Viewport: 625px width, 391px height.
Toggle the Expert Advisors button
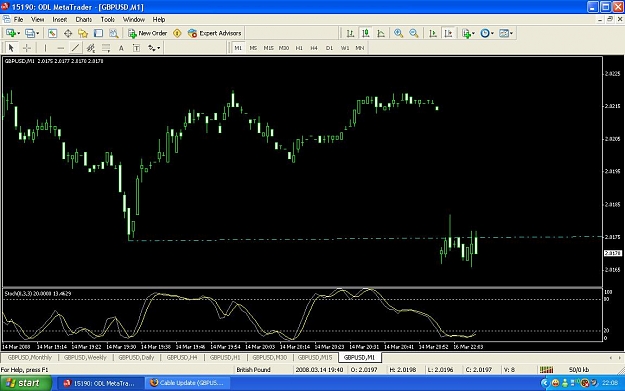pos(214,33)
